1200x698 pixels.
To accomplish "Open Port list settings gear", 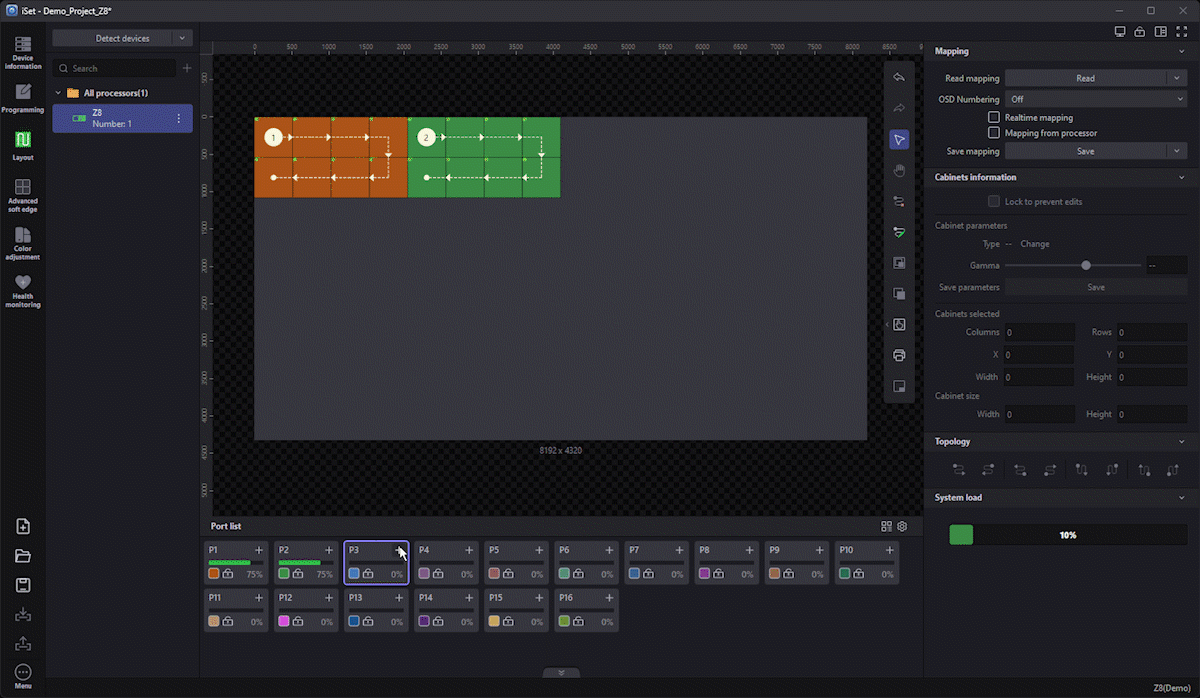I will [x=902, y=526].
